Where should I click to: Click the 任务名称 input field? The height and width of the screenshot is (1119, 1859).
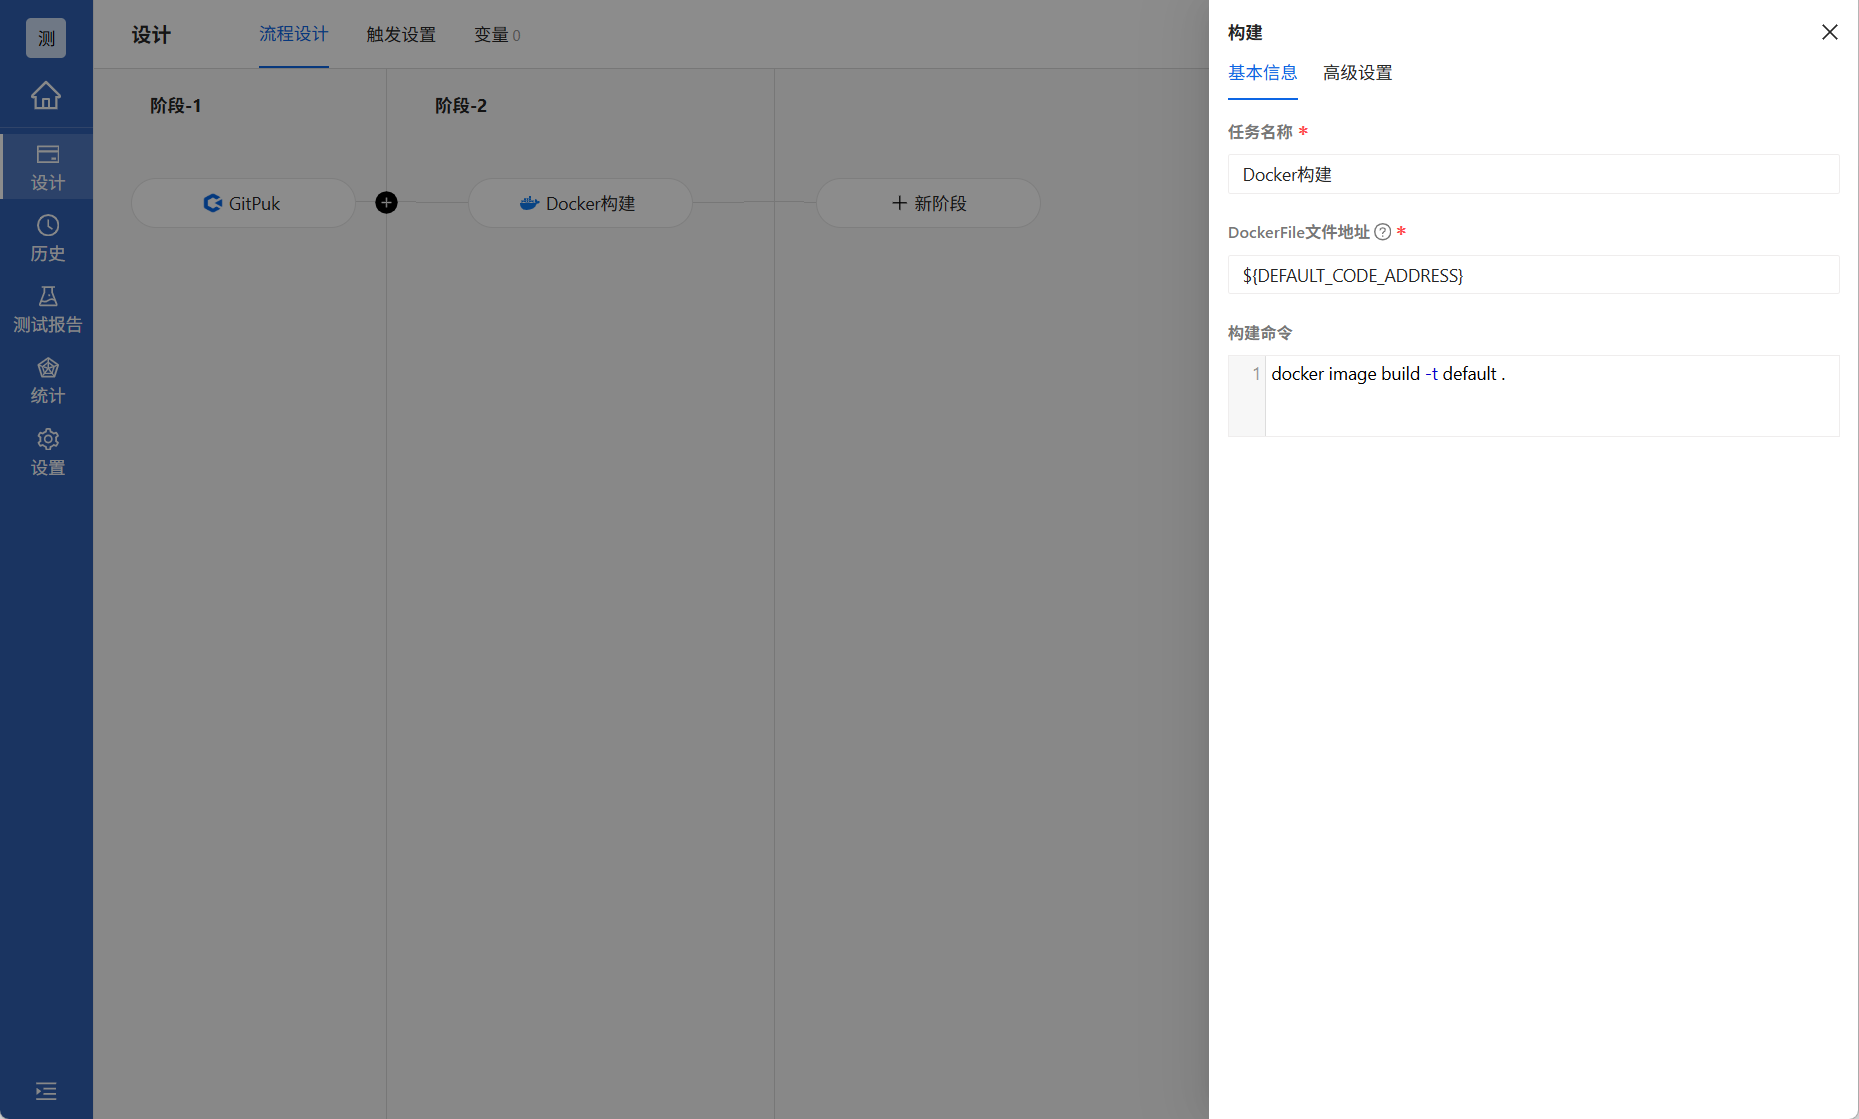click(1533, 174)
